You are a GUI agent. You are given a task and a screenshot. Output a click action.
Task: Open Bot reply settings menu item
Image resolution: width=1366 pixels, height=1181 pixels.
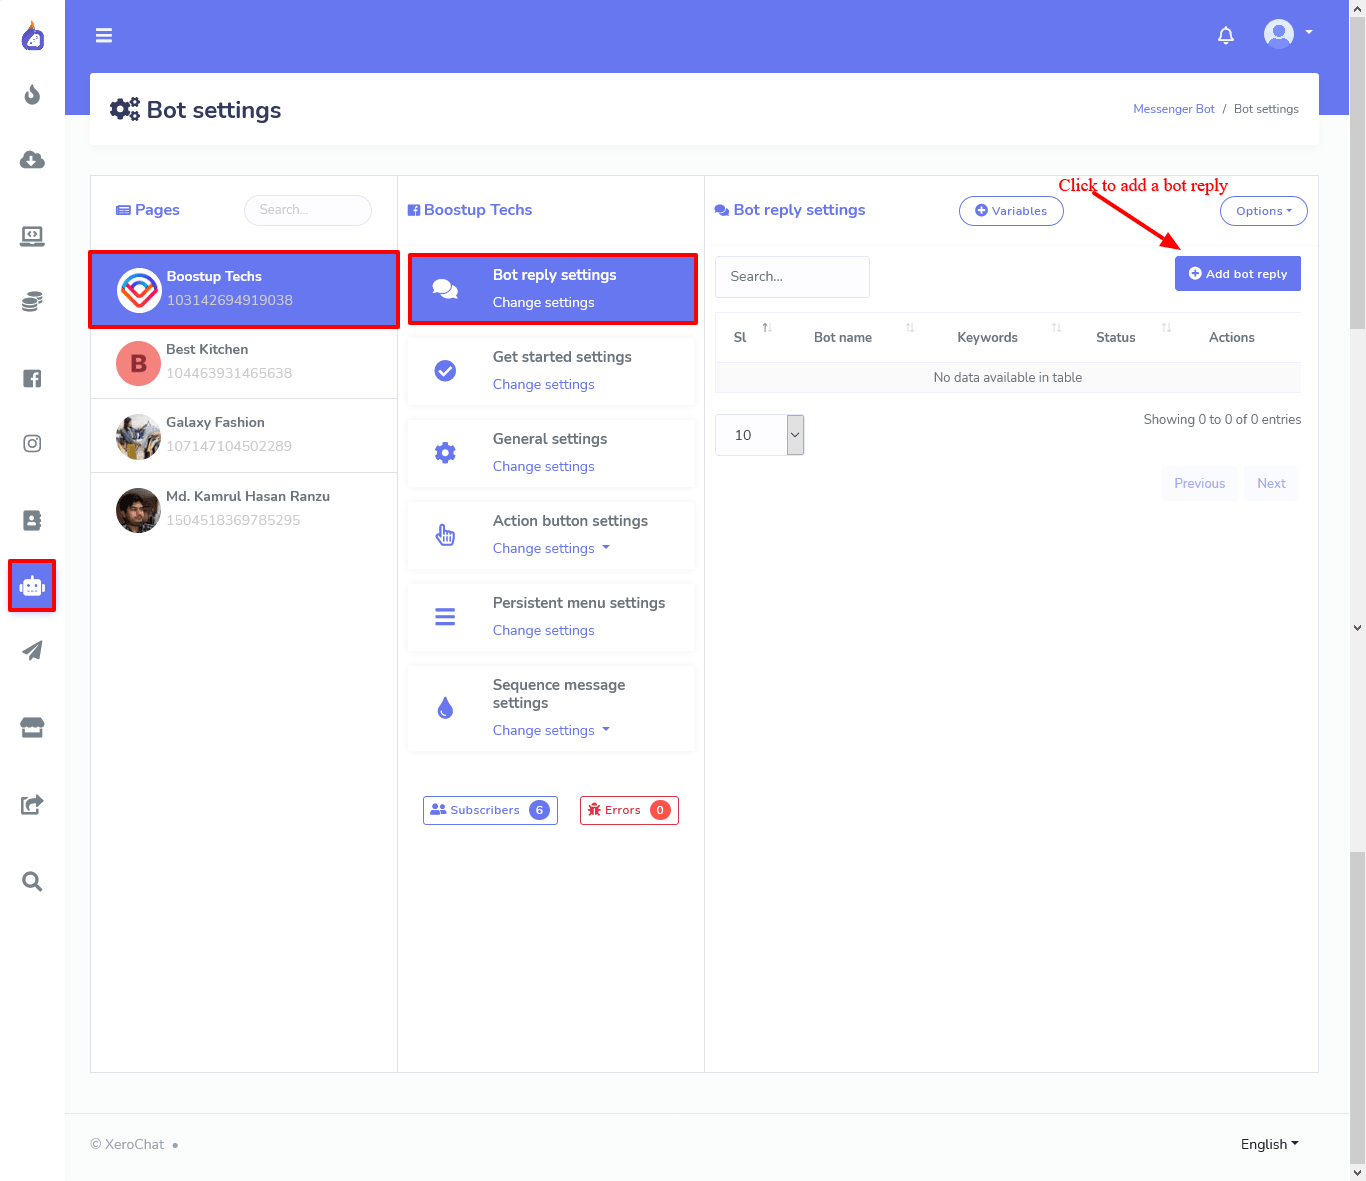point(552,289)
